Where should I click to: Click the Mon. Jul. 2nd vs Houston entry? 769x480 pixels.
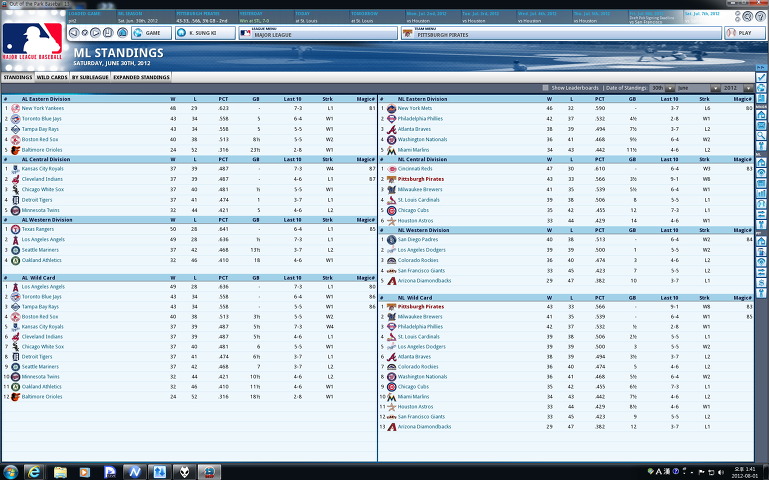pos(432,17)
